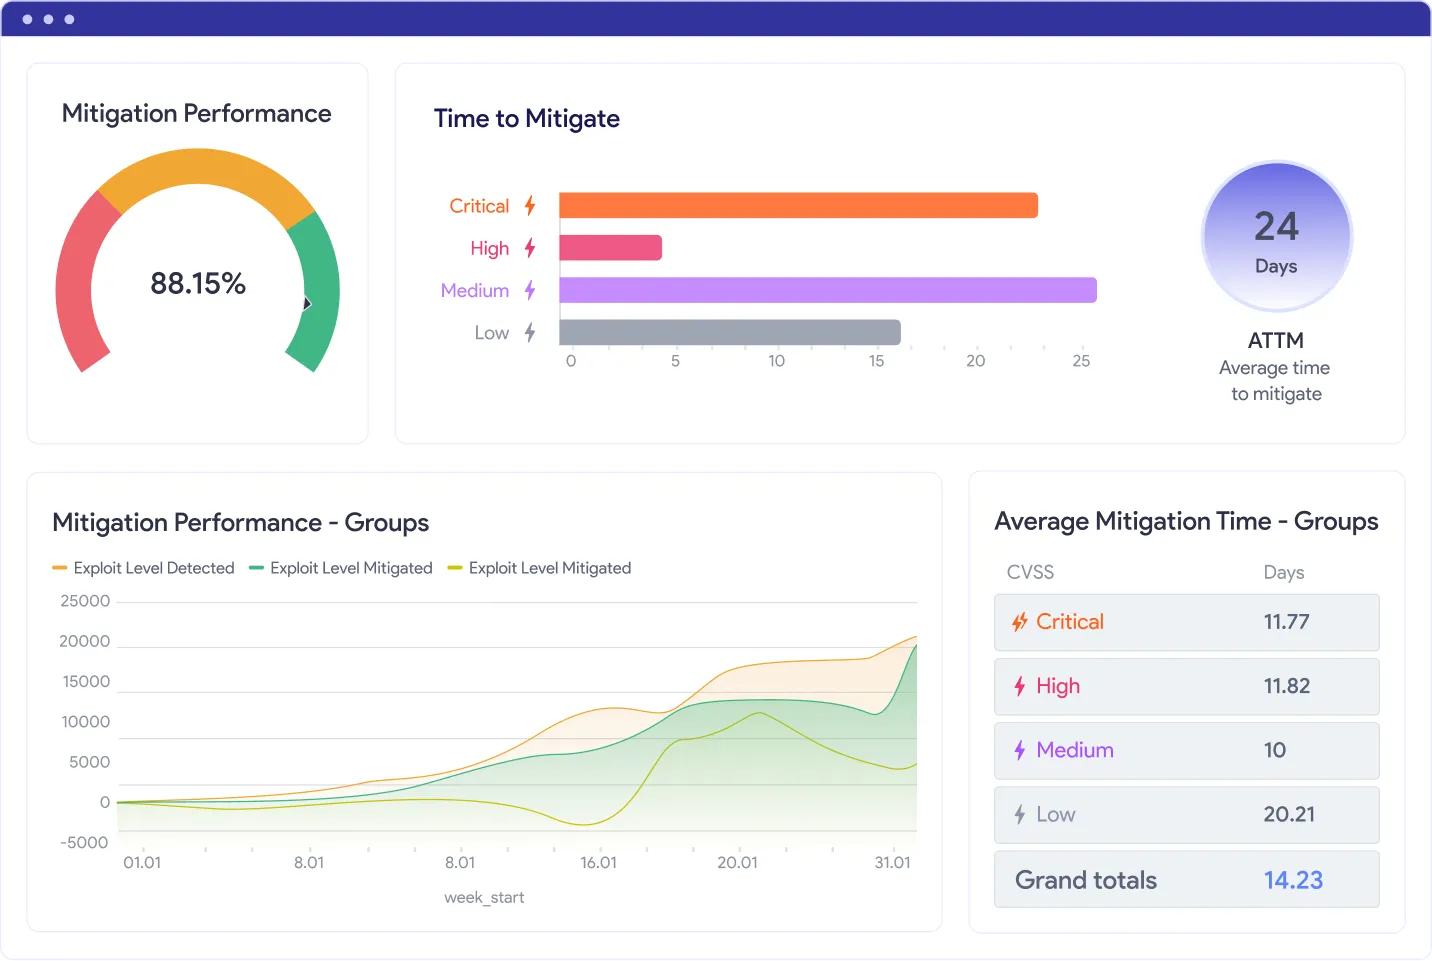
Task: Click the lightning icon beside High bar label
Action: (530, 248)
